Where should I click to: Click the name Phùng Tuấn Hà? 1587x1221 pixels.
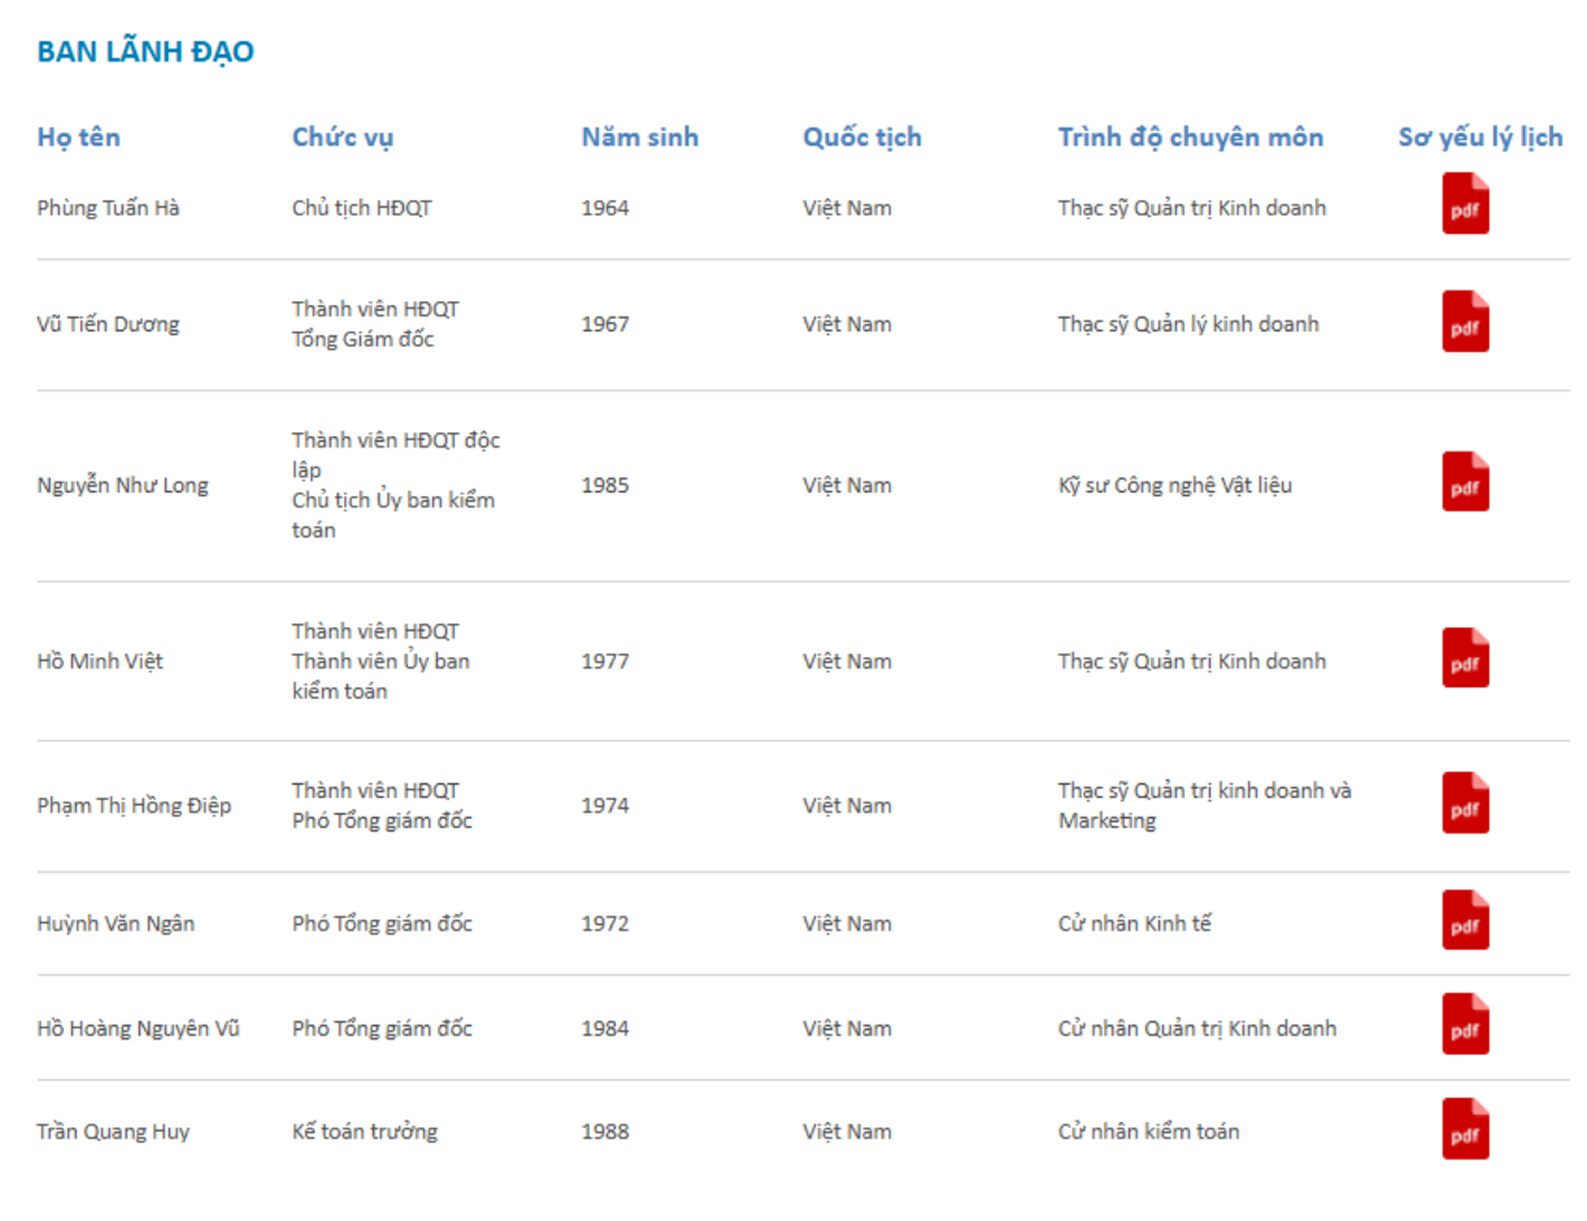point(108,208)
